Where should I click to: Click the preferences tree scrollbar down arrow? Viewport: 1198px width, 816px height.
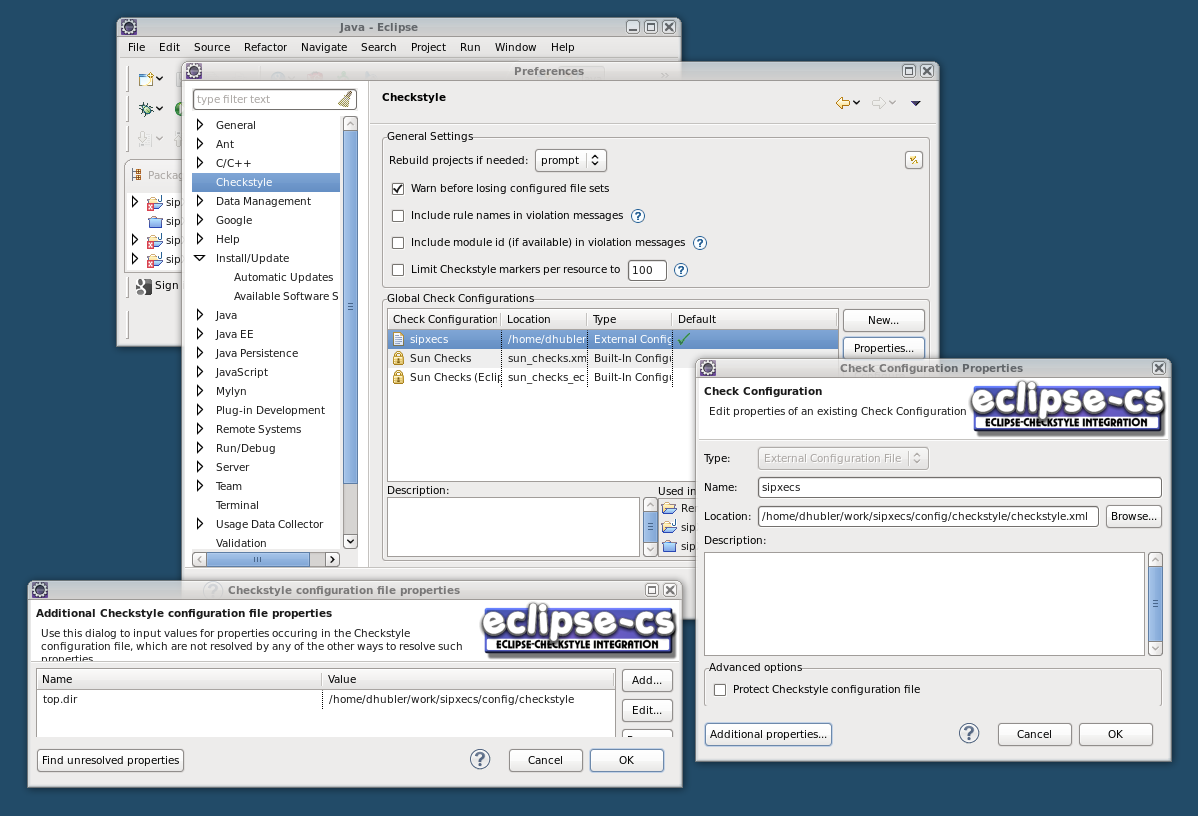coord(350,541)
